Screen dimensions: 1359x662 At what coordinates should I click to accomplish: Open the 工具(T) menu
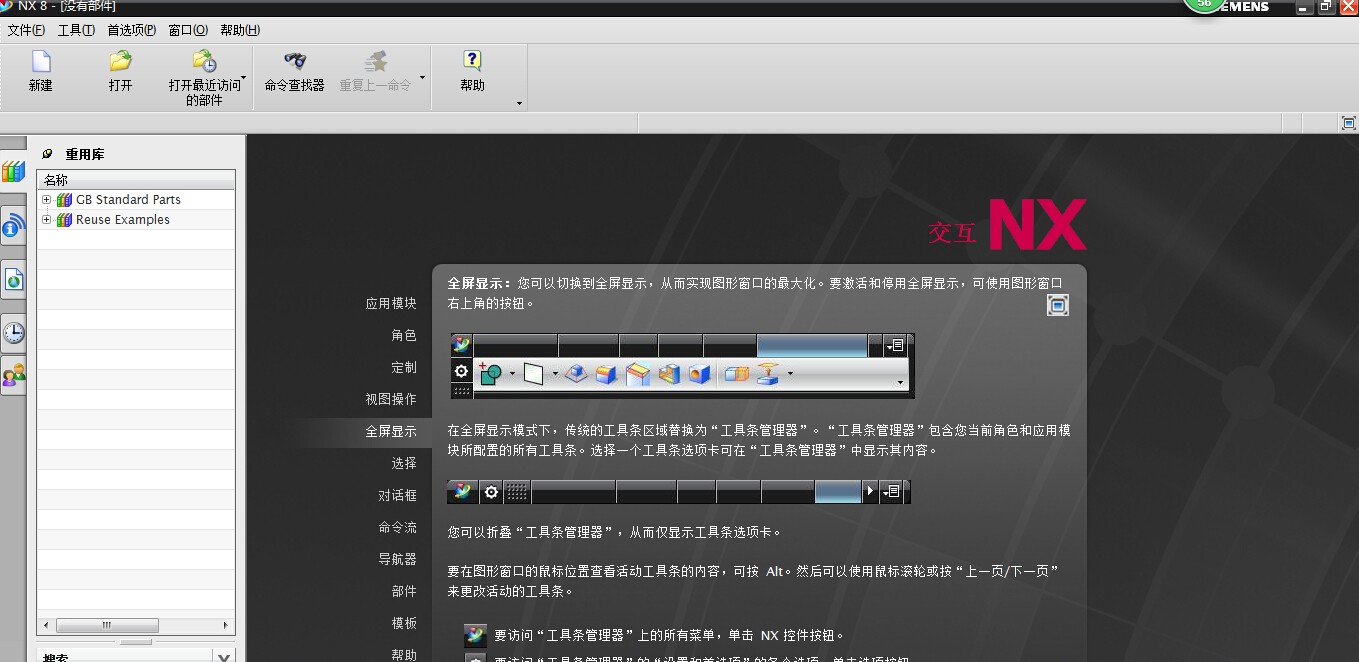(76, 30)
